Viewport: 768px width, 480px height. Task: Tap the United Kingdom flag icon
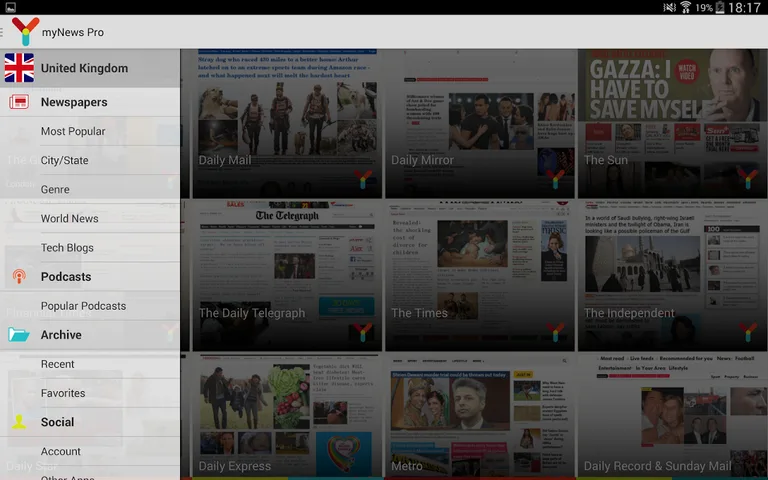pyautogui.click(x=19, y=68)
